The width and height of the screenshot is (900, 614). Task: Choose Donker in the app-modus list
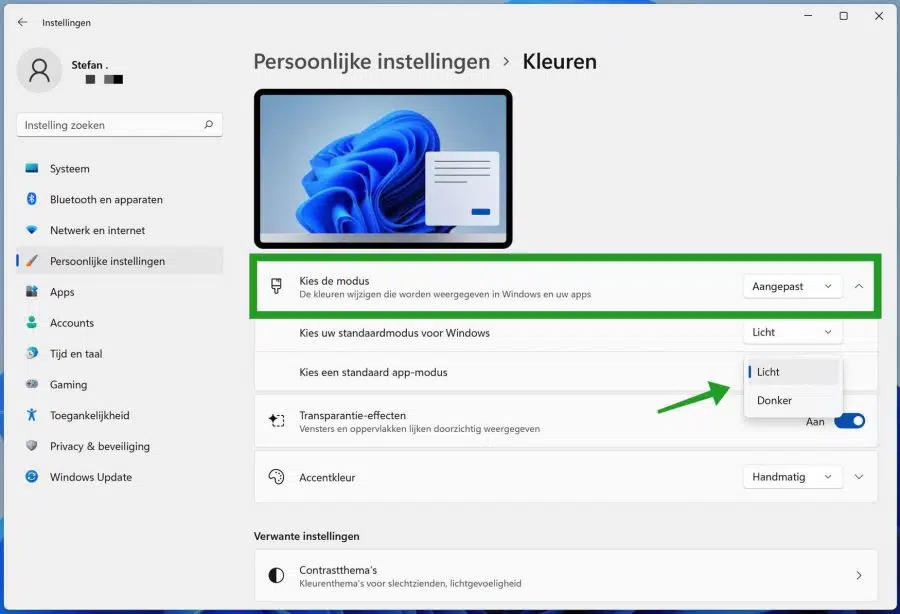[x=793, y=401]
